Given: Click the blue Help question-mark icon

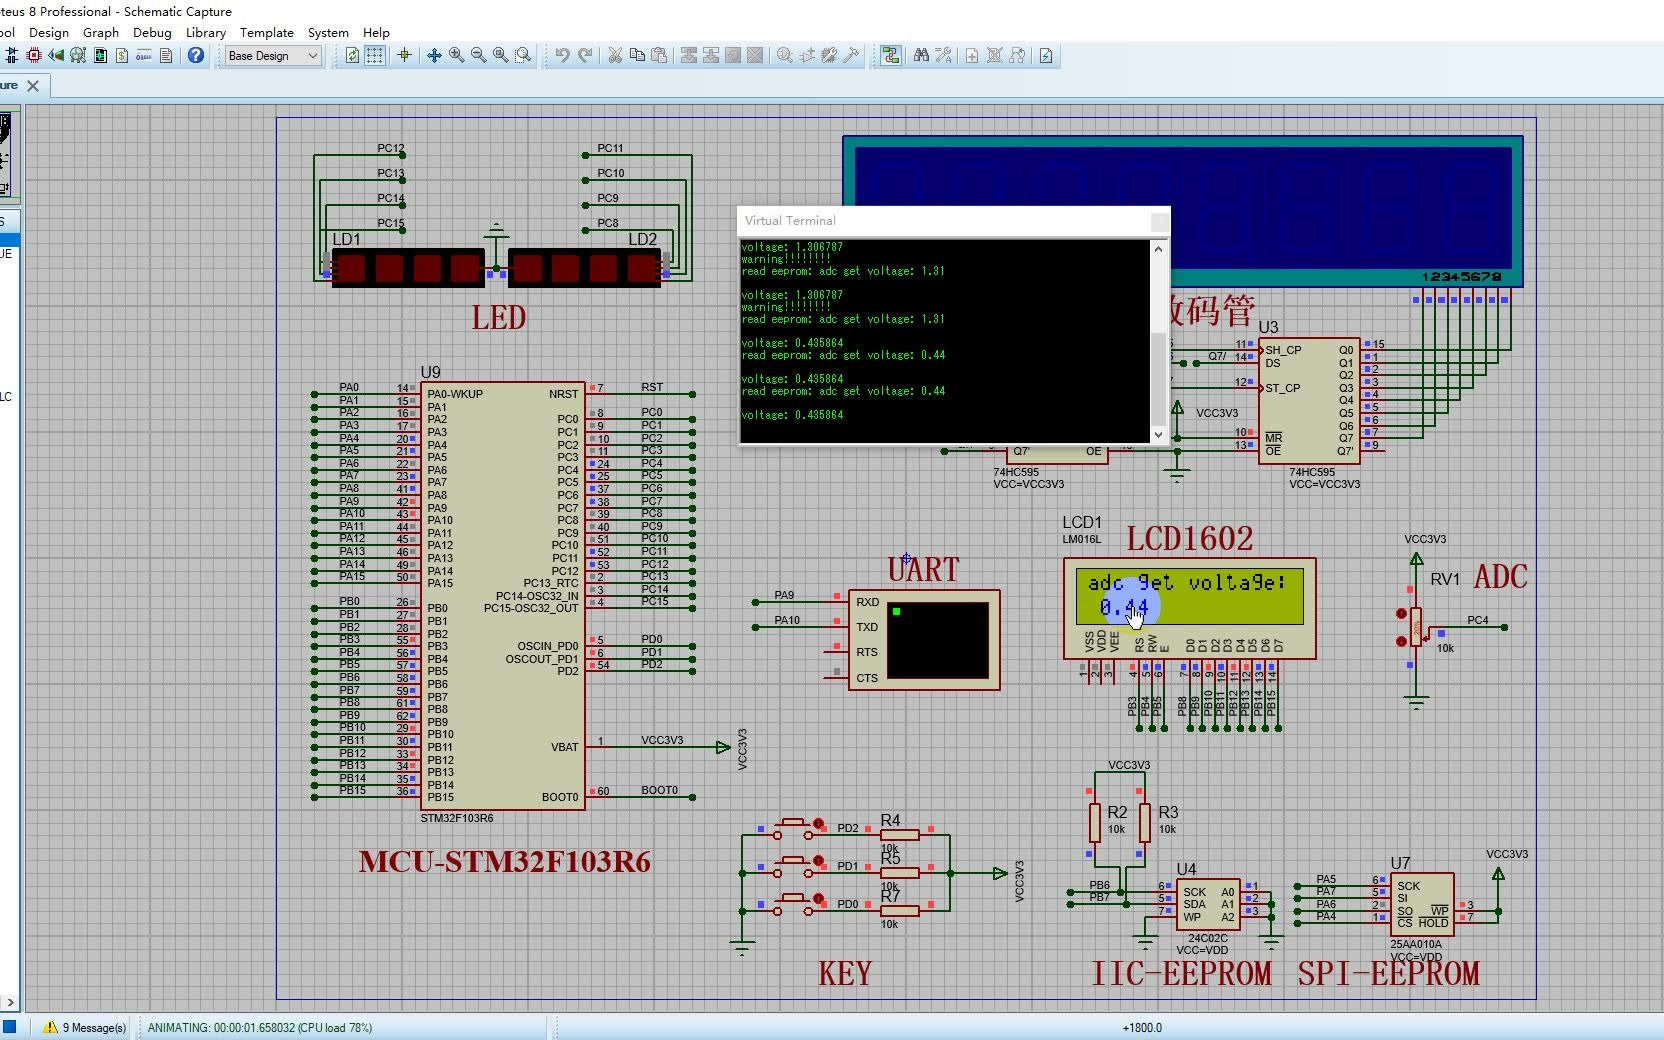Looking at the screenshot, I should click(x=196, y=56).
